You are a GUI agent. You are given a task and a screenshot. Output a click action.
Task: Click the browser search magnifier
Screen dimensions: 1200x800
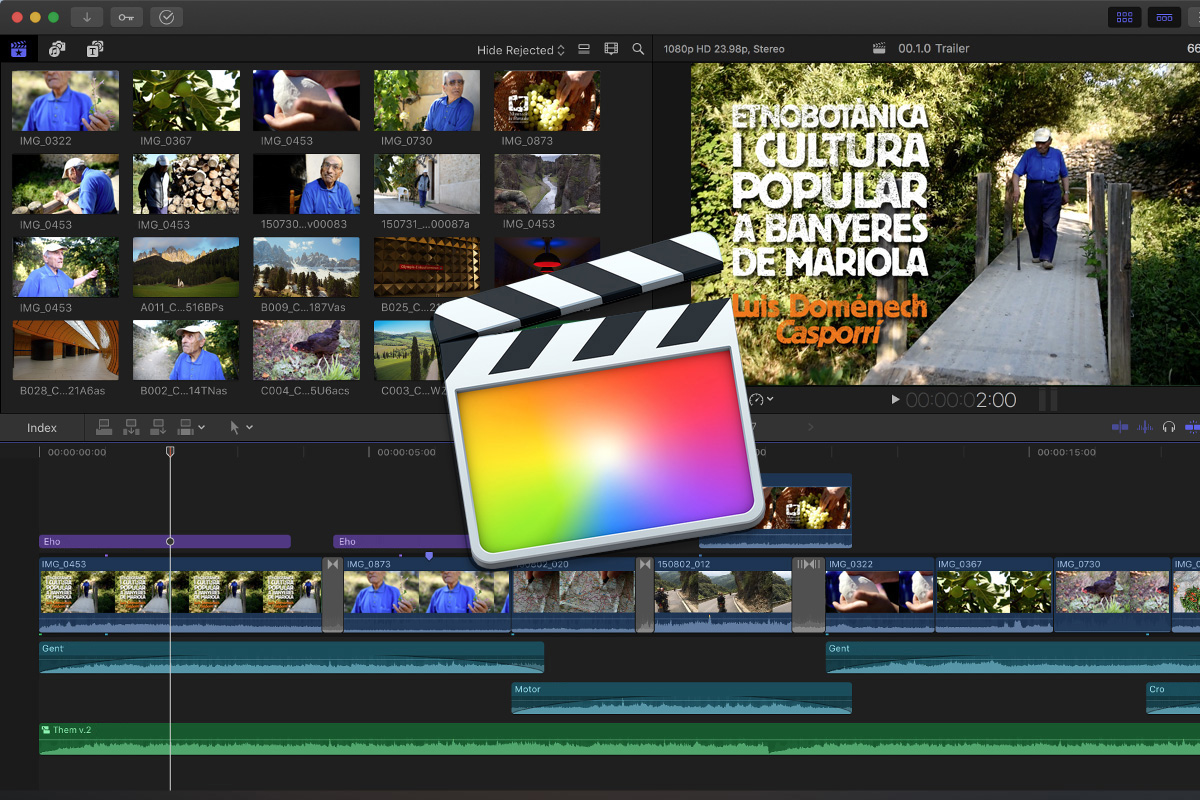pos(638,49)
